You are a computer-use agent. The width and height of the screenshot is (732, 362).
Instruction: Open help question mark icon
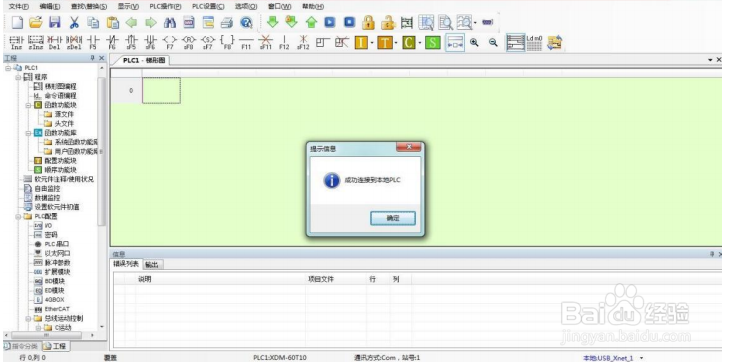[246, 22]
